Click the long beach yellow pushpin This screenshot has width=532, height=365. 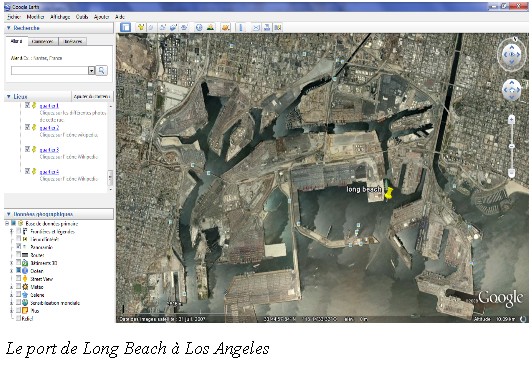coord(389,193)
